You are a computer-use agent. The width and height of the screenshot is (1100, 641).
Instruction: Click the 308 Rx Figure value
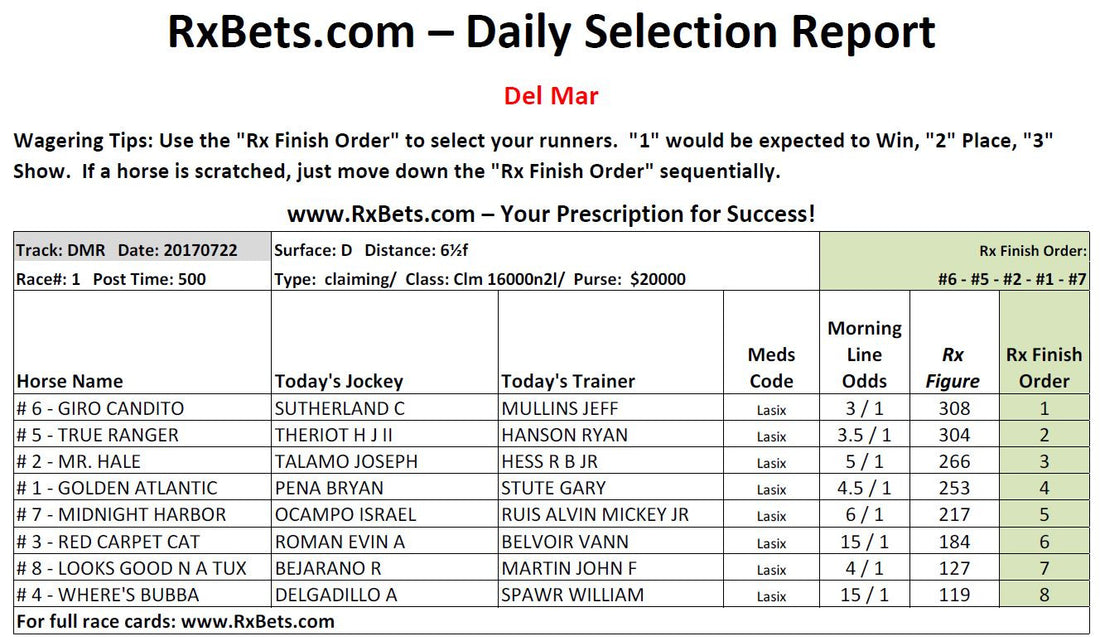pos(954,408)
